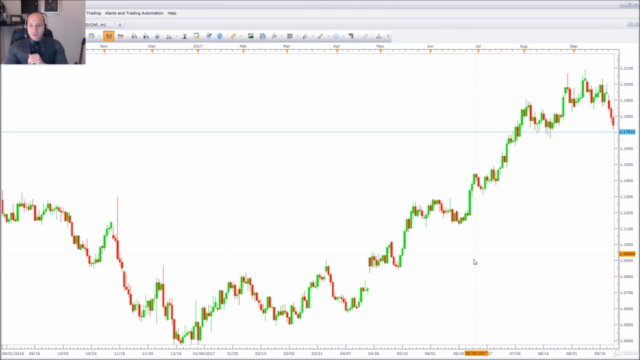
Task: Click the yellow note icon in toolbar
Action: [196, 36]
